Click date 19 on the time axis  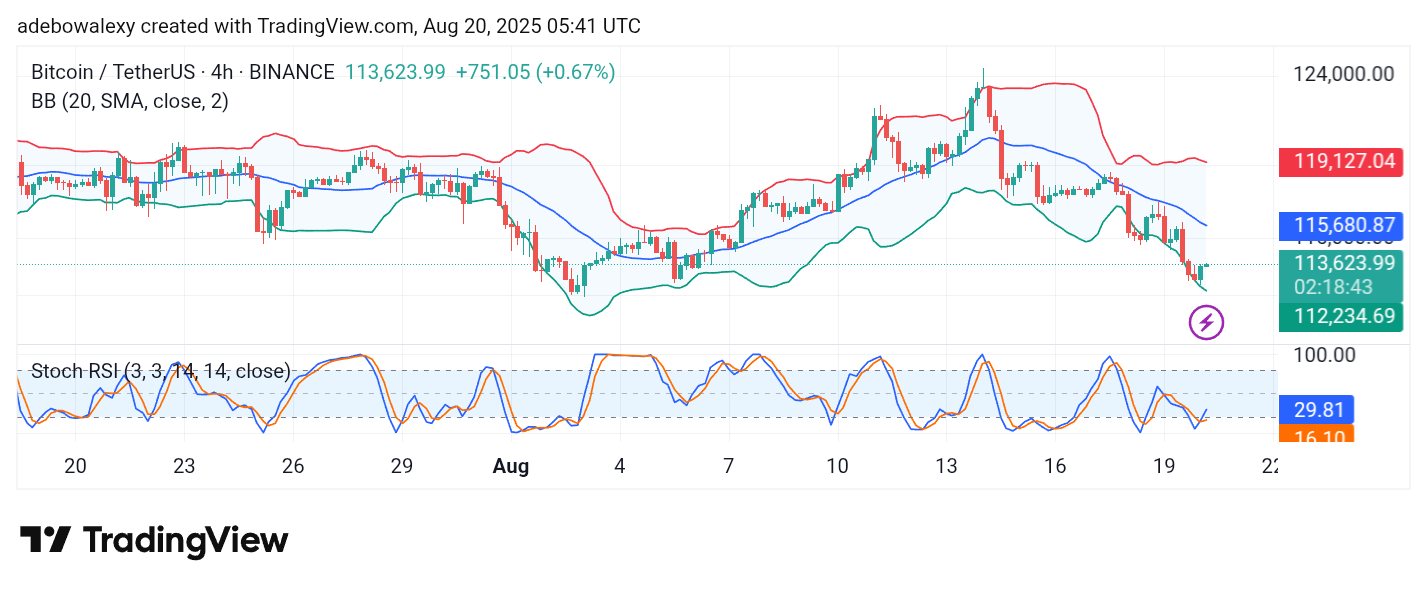tap(1164, 466)
